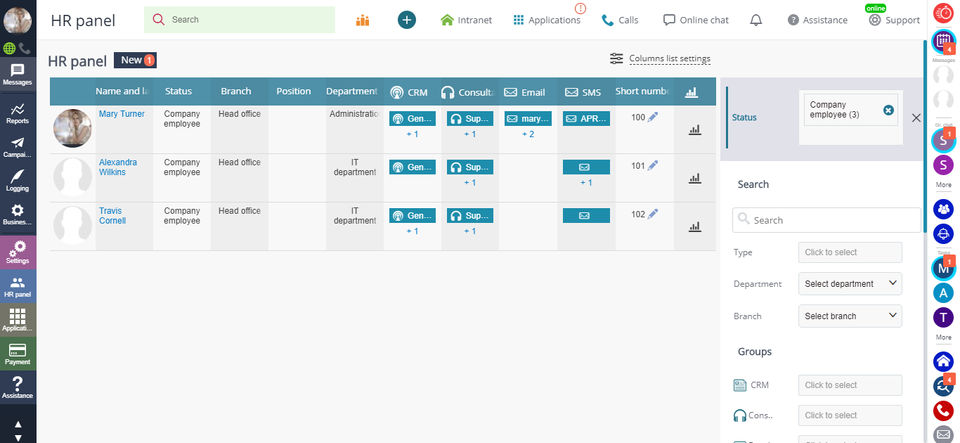Viewport: 960px width, 443px height.
Task: Open the Business sidebar section
Action: 18,215
